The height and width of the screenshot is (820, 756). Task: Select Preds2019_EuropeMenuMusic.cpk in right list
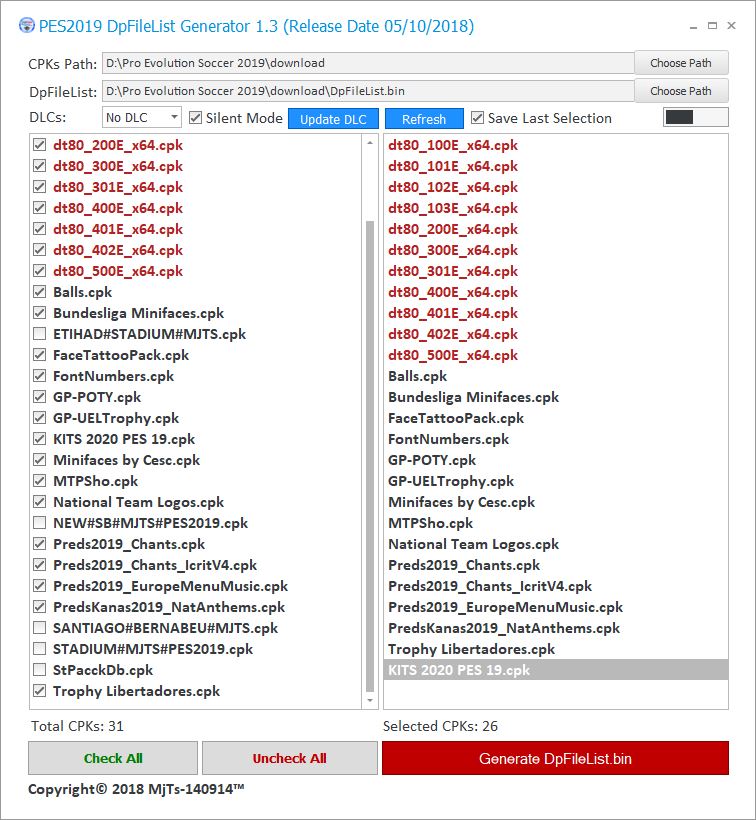click(556, 607)
